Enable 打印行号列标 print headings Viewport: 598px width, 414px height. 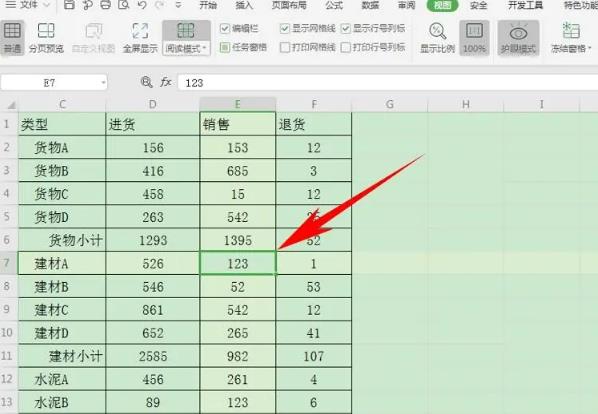pyautogui.click(x=346, y=48)
